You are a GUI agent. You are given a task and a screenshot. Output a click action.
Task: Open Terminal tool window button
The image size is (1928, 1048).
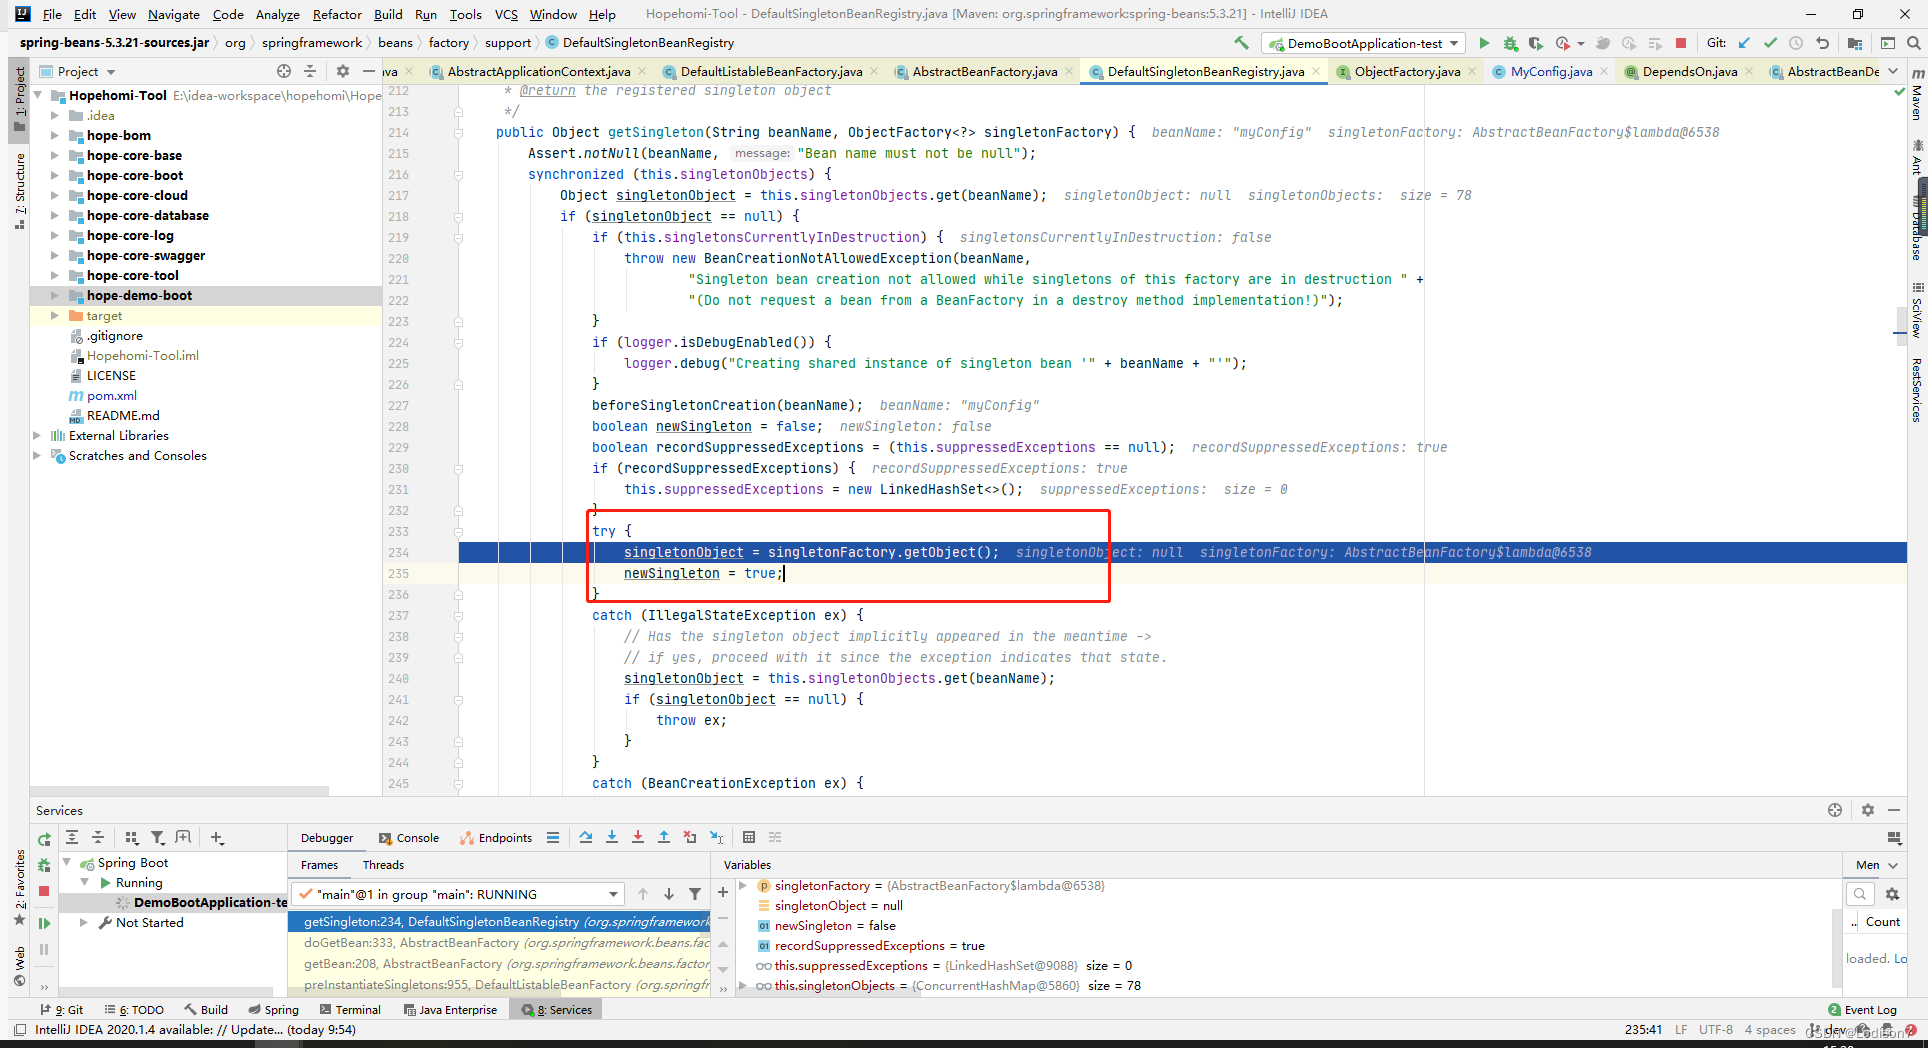(x=350, y=1009)
